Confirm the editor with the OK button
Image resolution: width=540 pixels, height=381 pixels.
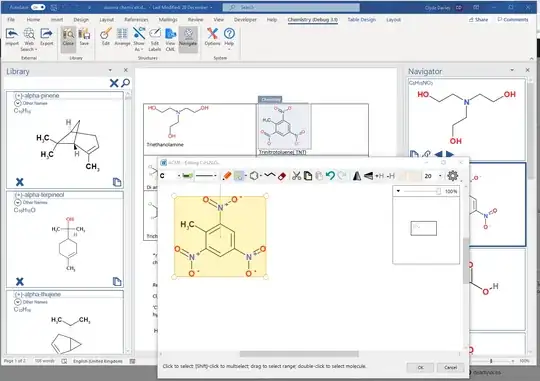420,368
